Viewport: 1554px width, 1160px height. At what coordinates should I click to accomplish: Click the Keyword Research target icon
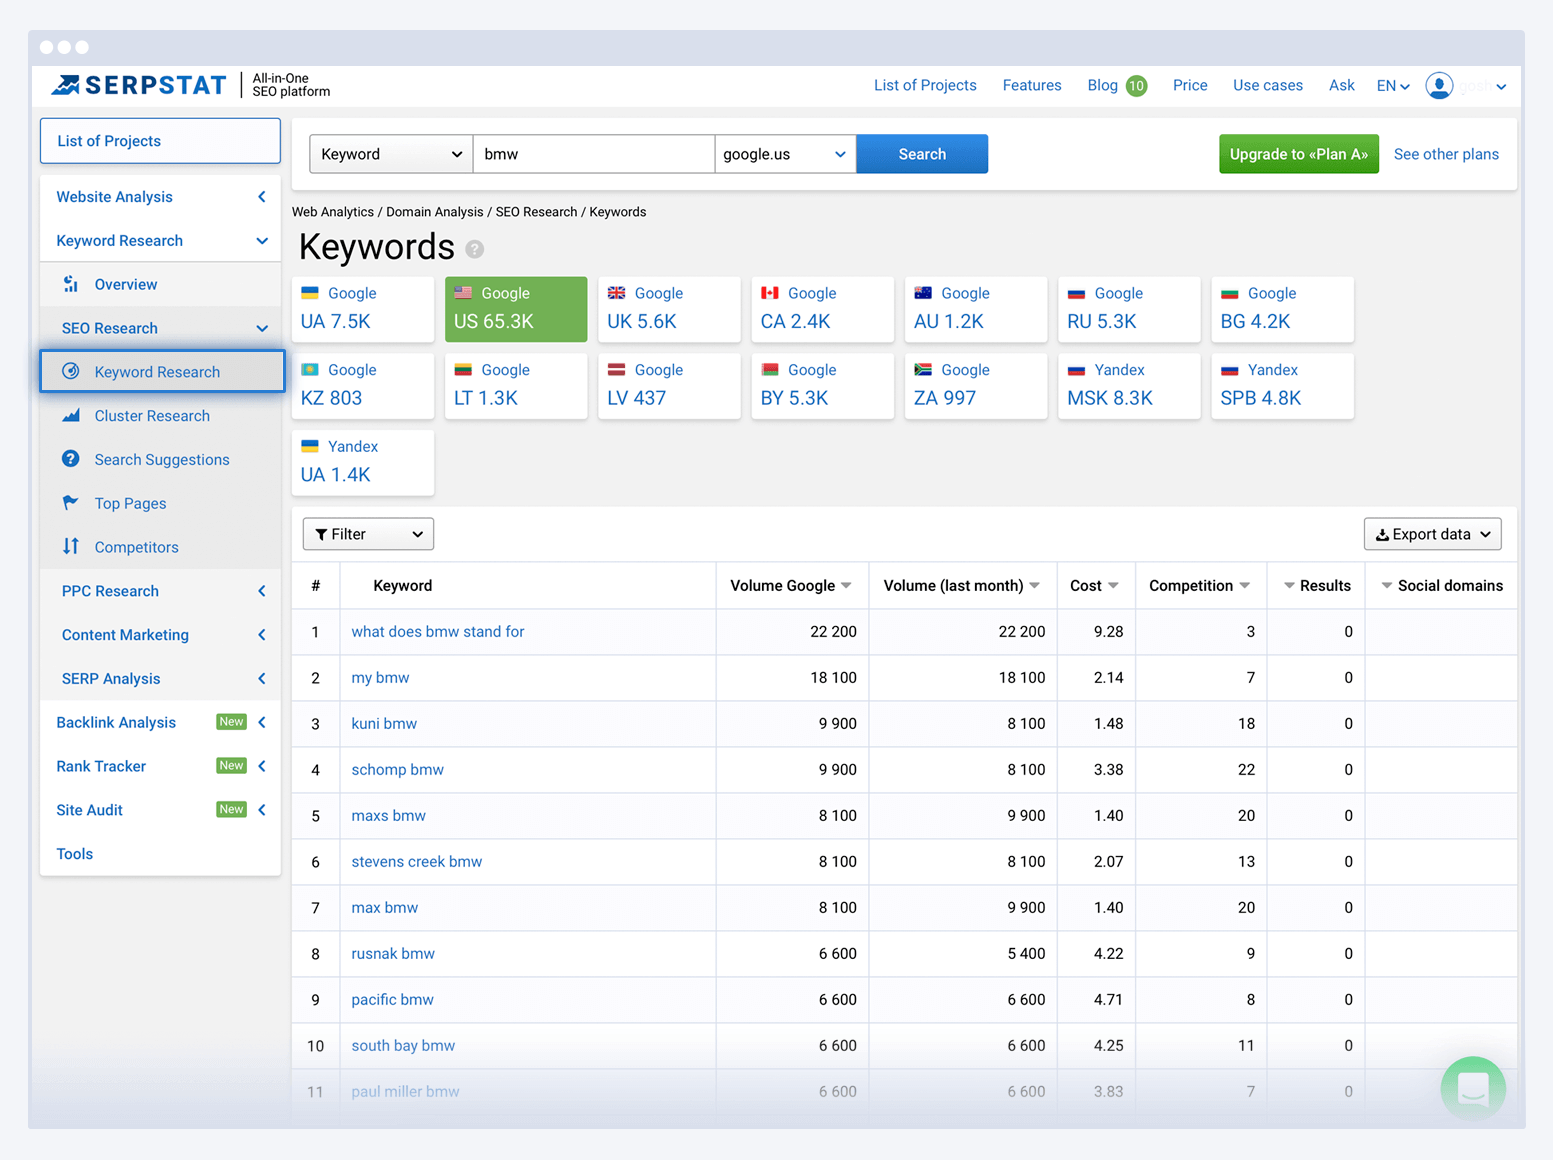click(x=71, y=371)
